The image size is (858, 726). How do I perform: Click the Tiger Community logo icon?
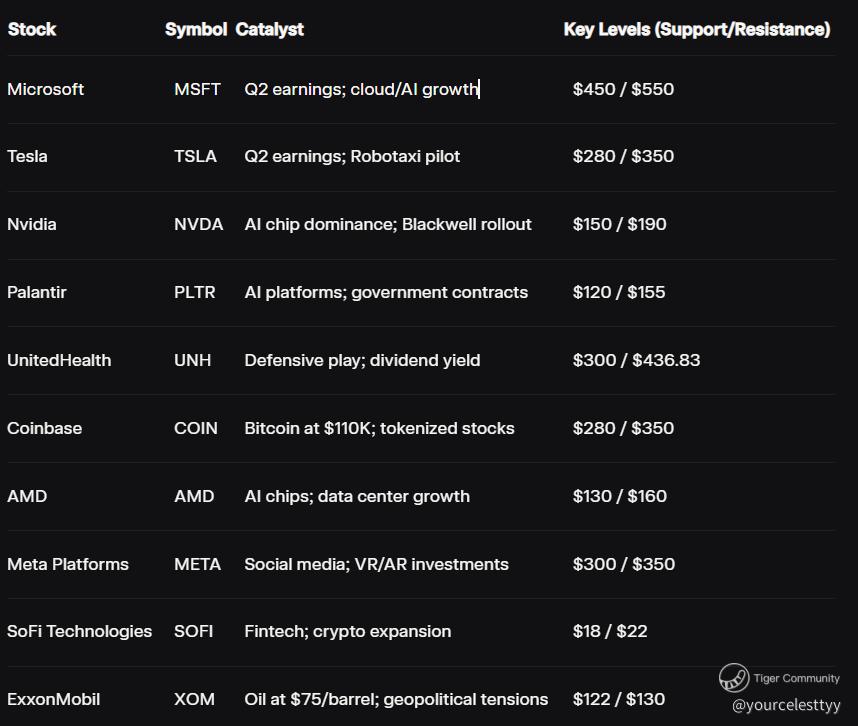click(x=733, y=678)
